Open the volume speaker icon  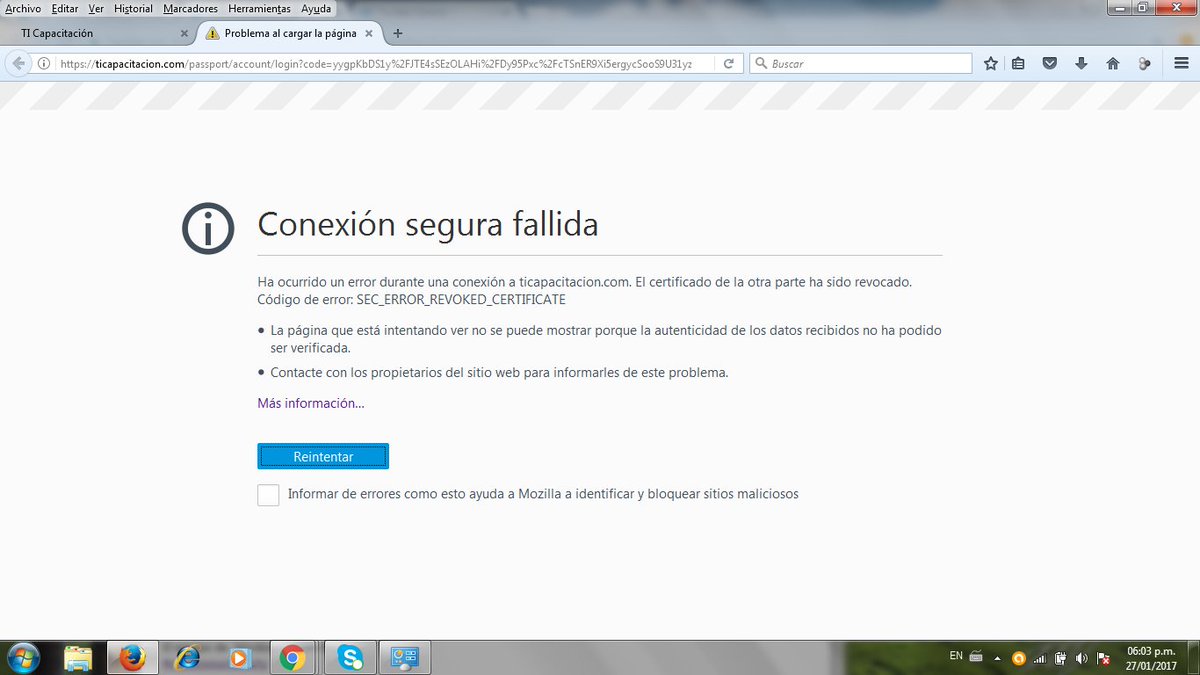(x=1082, y=658)
